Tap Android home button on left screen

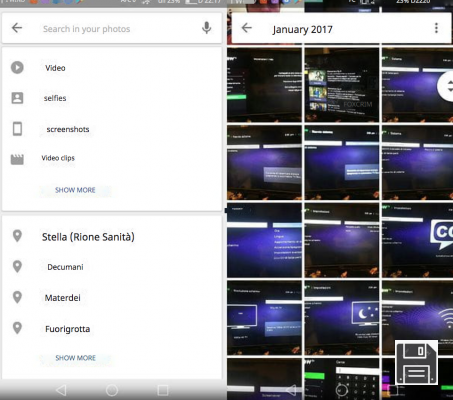tap(112, 390)
